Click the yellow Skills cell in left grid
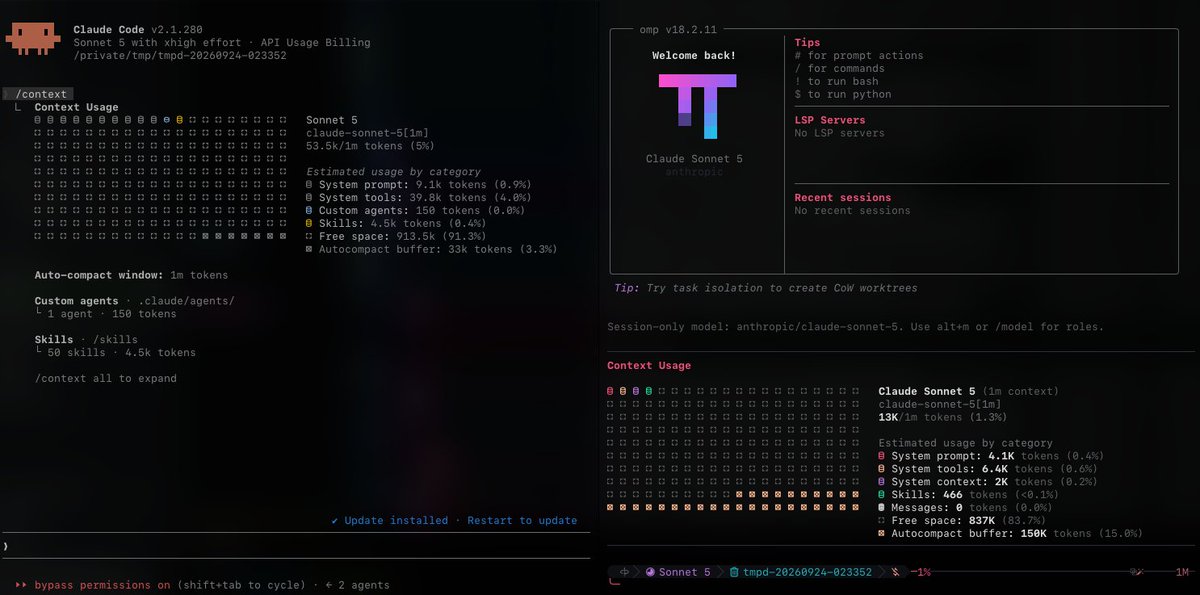Viewport: 1200px width, 595px height. [180, 120]
